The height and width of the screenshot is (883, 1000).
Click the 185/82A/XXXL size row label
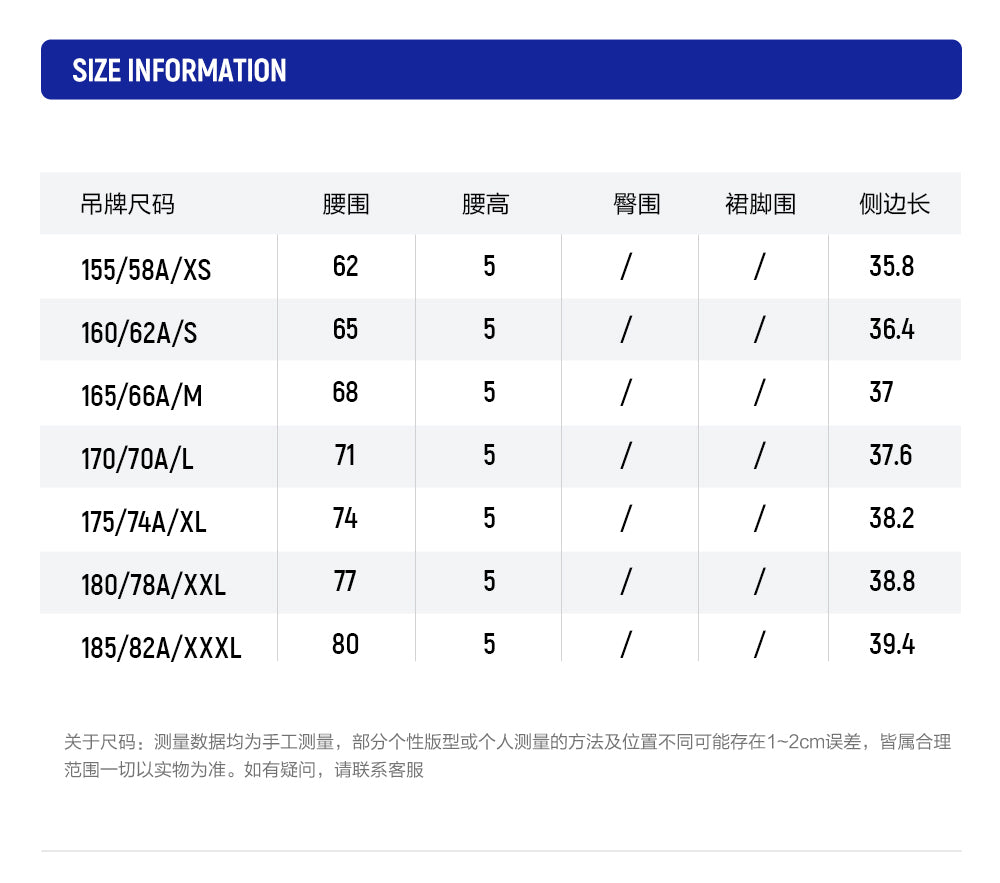[161, 648]
